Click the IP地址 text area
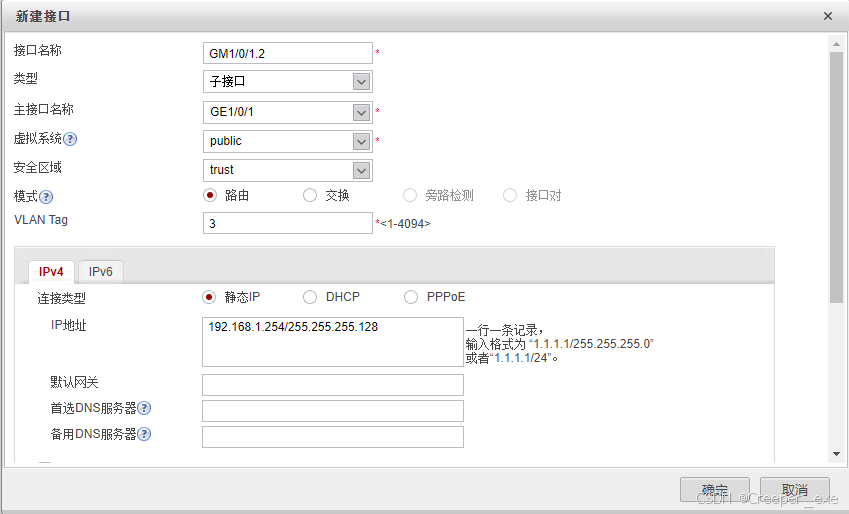 [332, 342]
